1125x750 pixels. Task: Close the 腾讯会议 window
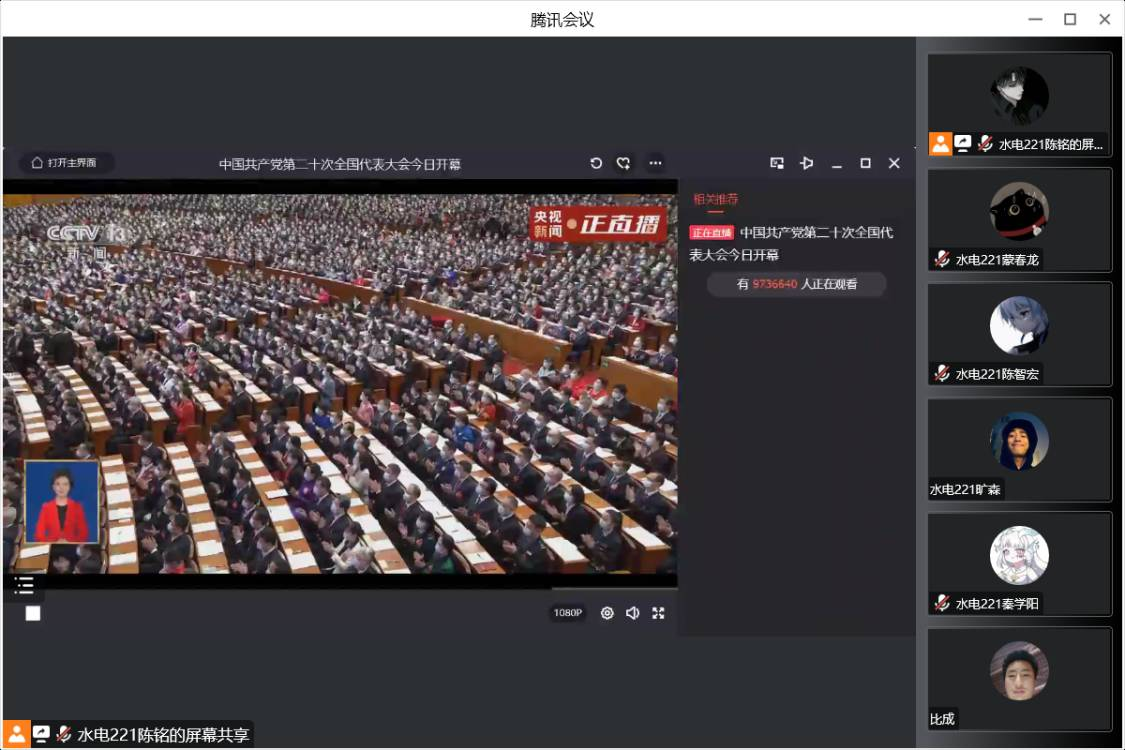[1105, 19]
